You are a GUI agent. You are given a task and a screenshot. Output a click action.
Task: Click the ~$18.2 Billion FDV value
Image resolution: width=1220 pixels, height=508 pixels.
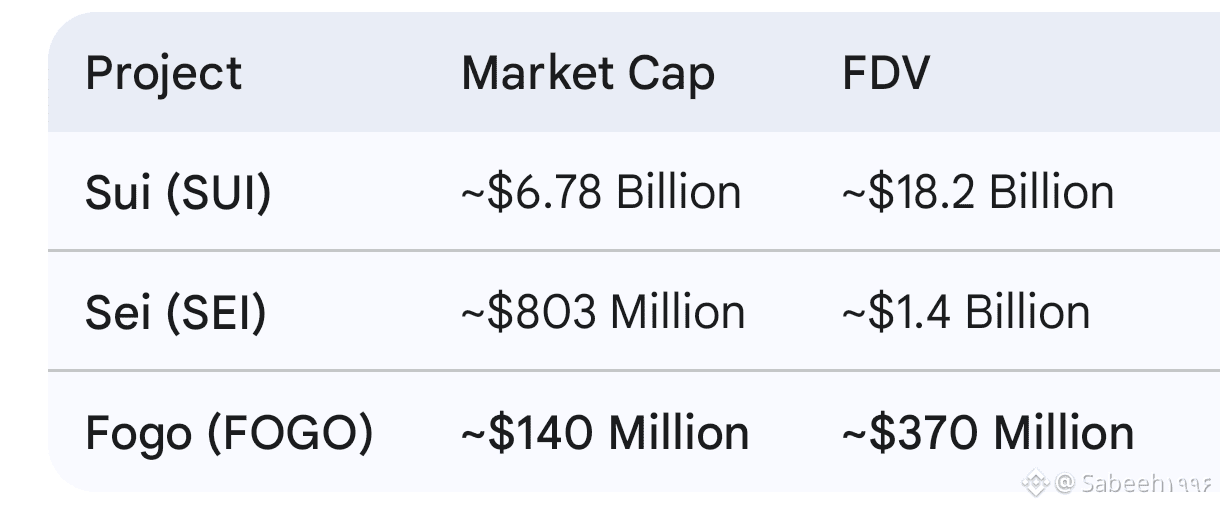pos(978,193)
